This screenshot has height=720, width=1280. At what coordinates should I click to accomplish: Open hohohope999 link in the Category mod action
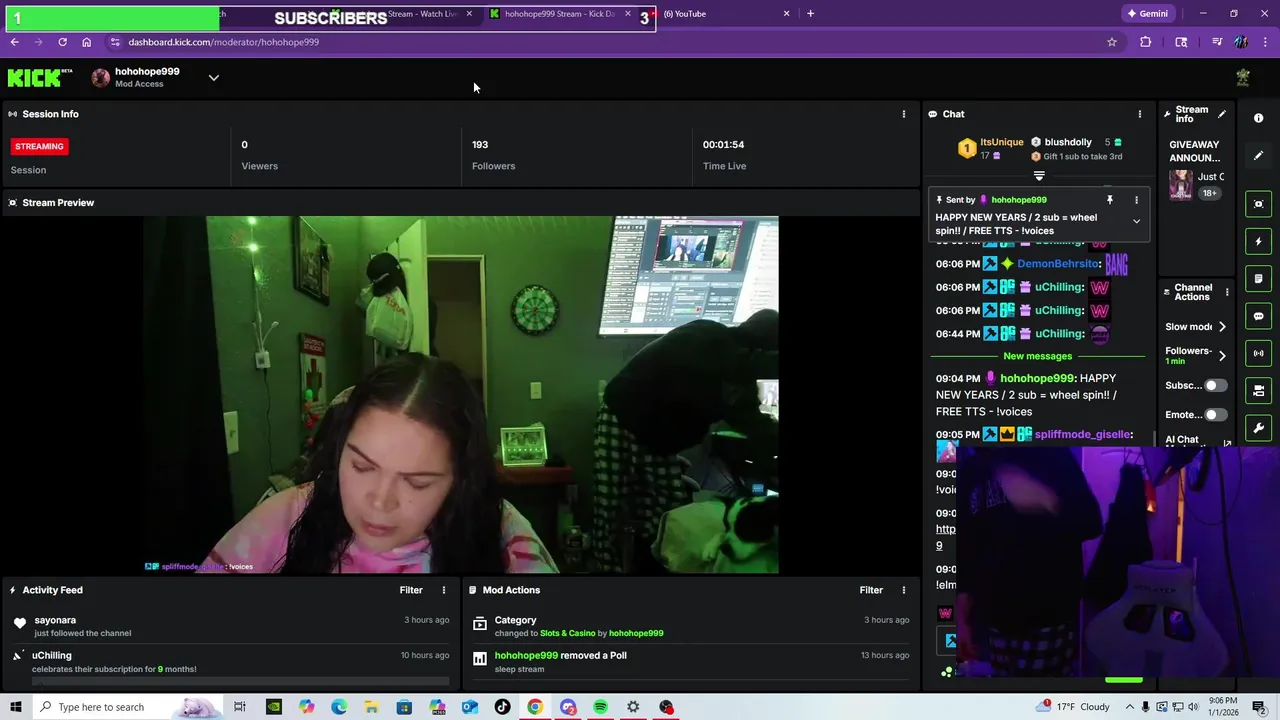coord(636,633)
